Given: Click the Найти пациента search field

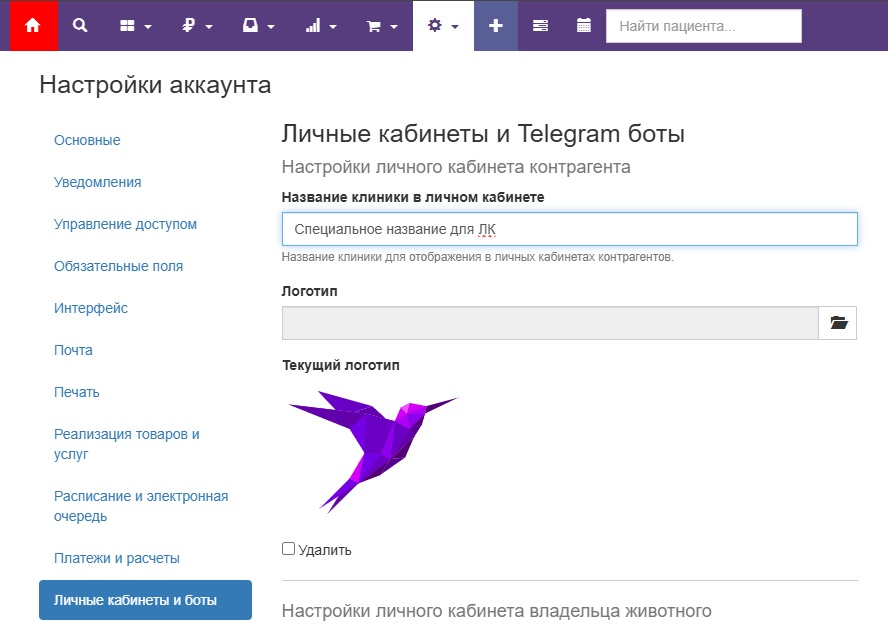Looking at the screenshot, I should [703, 26].
